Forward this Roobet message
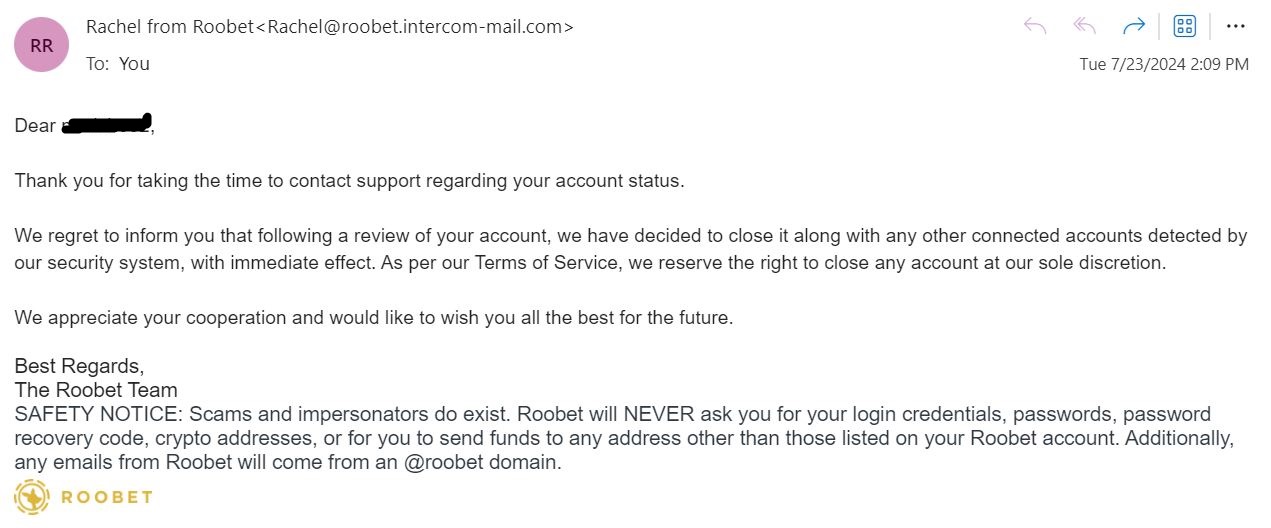The height and width of the screenshot is (528, 1271). pos(1134,27)
